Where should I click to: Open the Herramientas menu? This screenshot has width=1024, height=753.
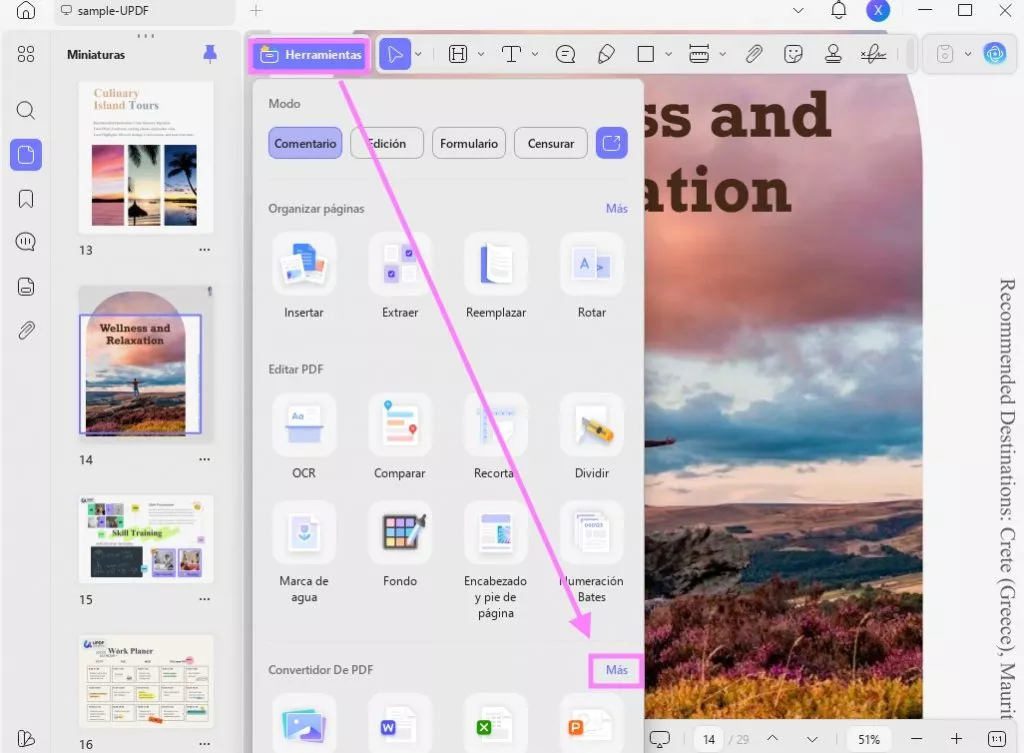click(x=311, y=55)
